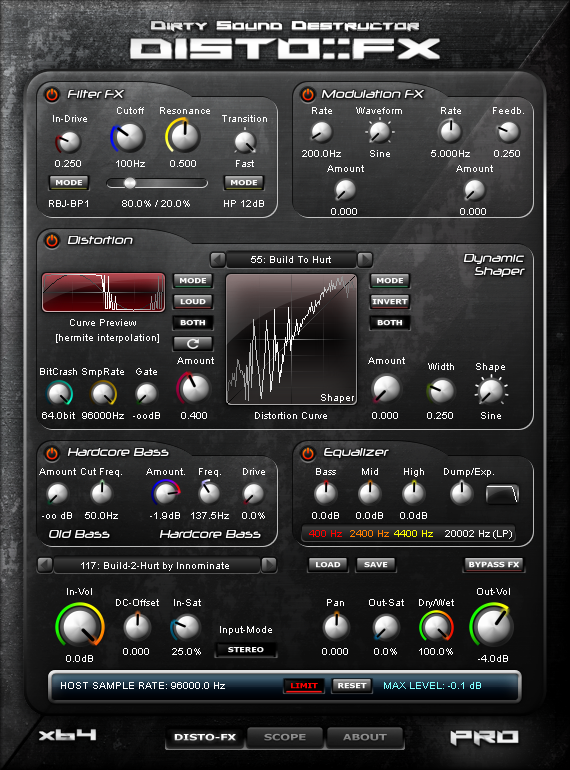Toggle the Dynamic Shaper BOTH button

(x=390, y=323)
